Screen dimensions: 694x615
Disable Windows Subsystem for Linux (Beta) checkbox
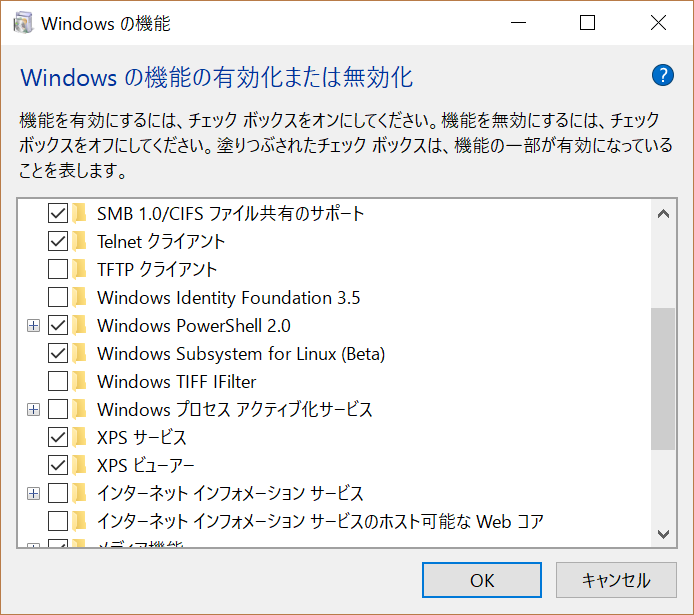click(x=58, y=353)
